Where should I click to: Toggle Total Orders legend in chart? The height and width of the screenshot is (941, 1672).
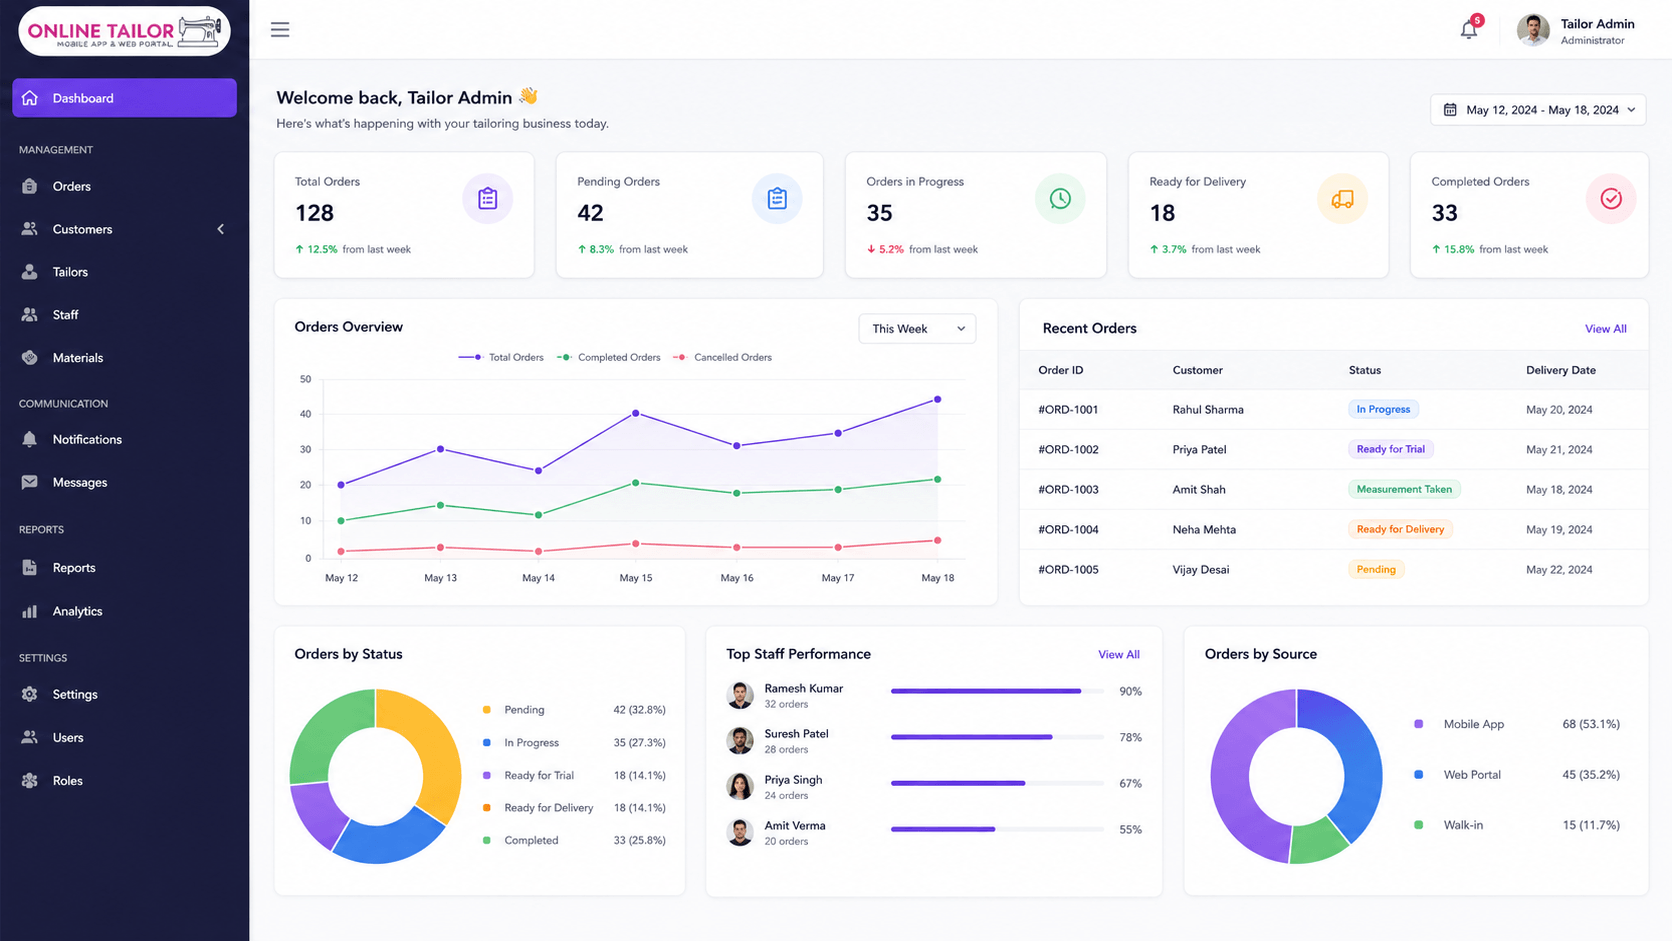coord(501,357)
